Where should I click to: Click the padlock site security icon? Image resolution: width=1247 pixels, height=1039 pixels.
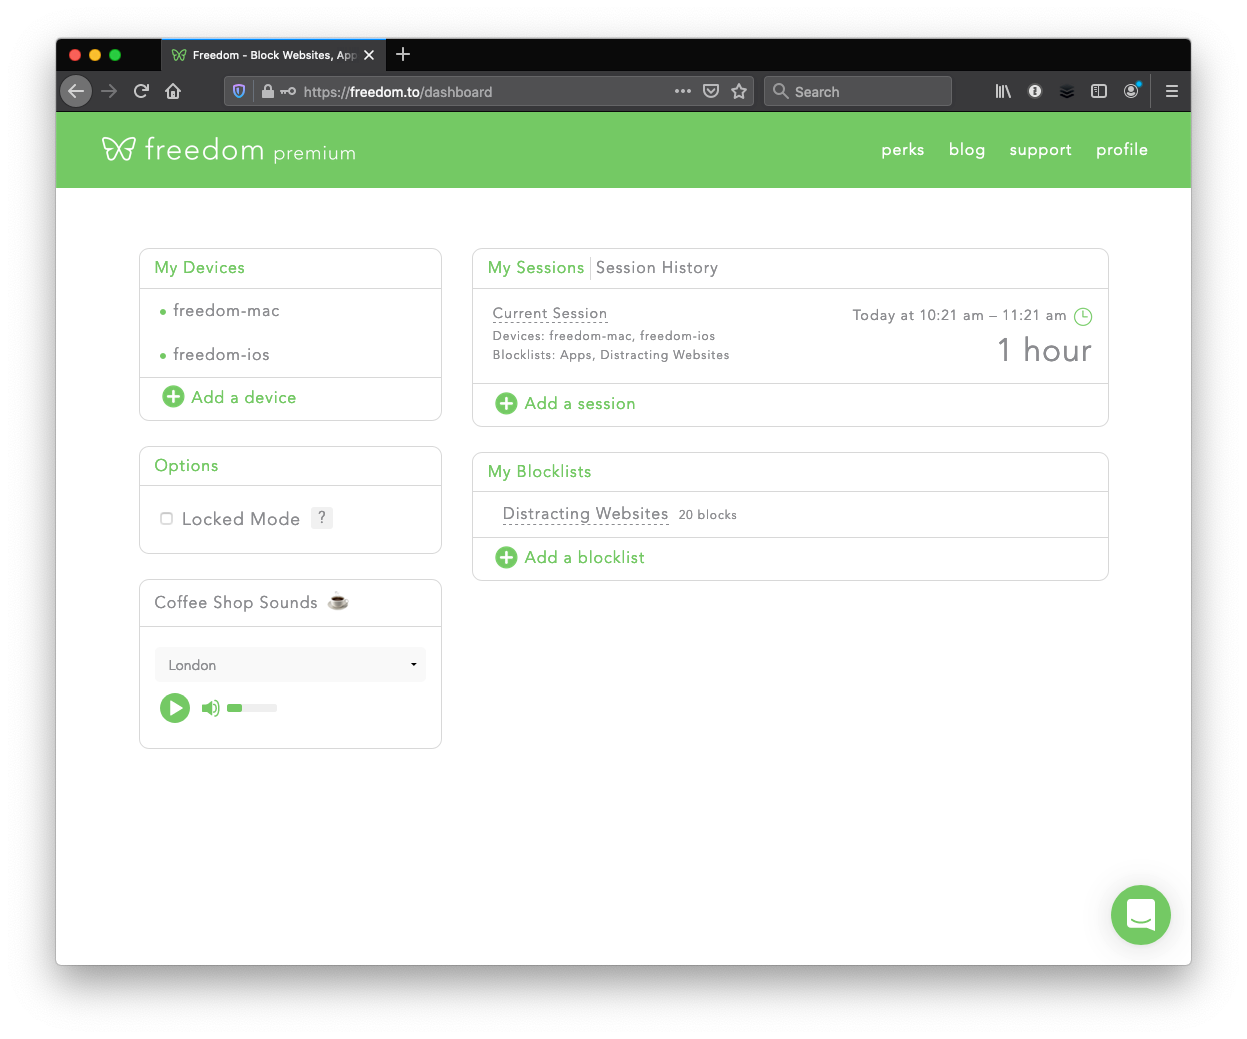[x=268, y=91]
